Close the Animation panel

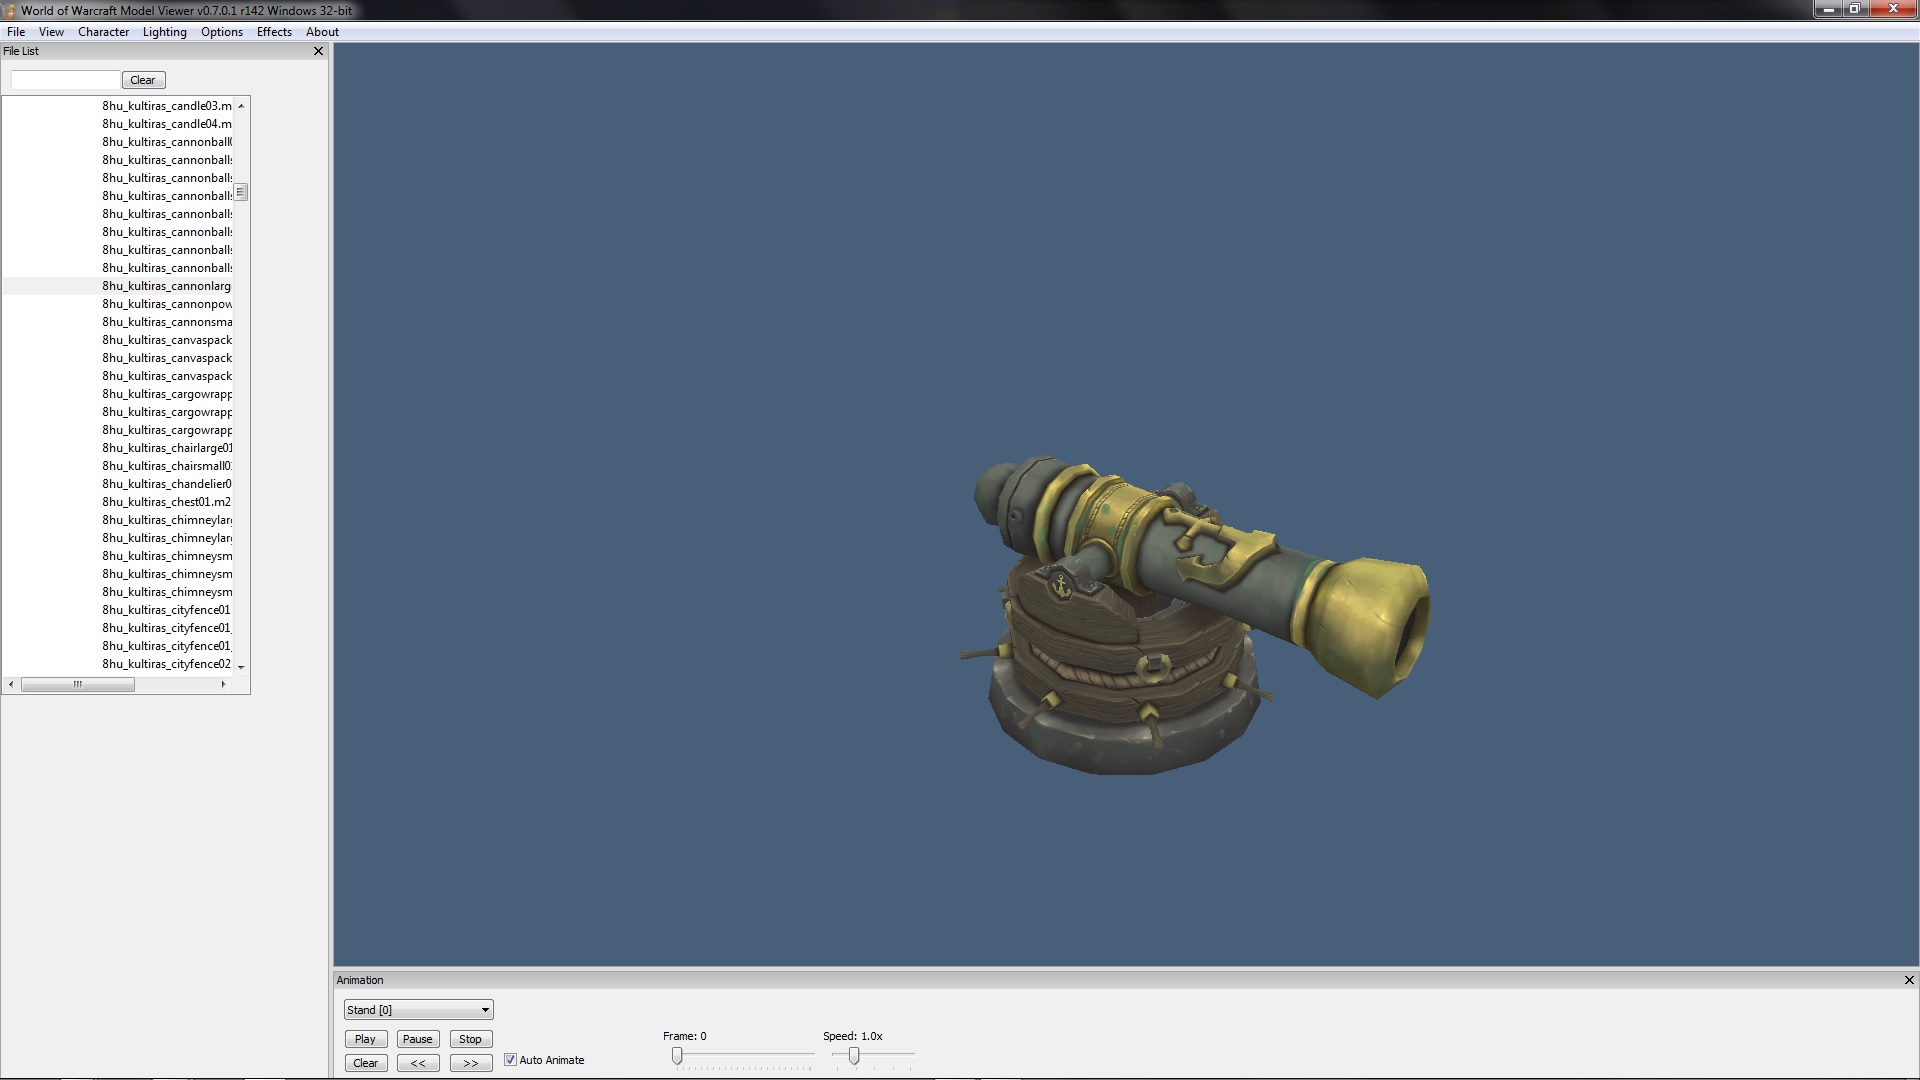[1908, 980]
